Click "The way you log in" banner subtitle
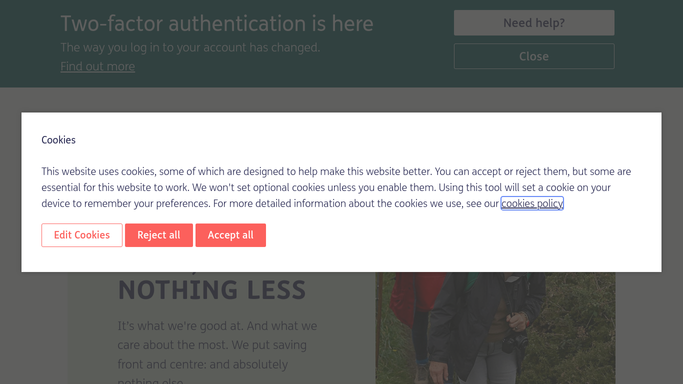 point(190,47)
